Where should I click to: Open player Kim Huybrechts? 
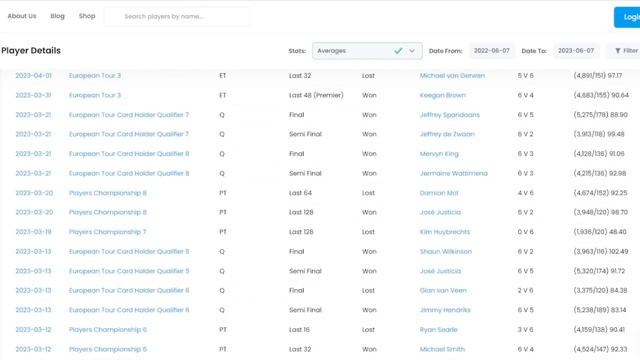[x=444, y=232]
